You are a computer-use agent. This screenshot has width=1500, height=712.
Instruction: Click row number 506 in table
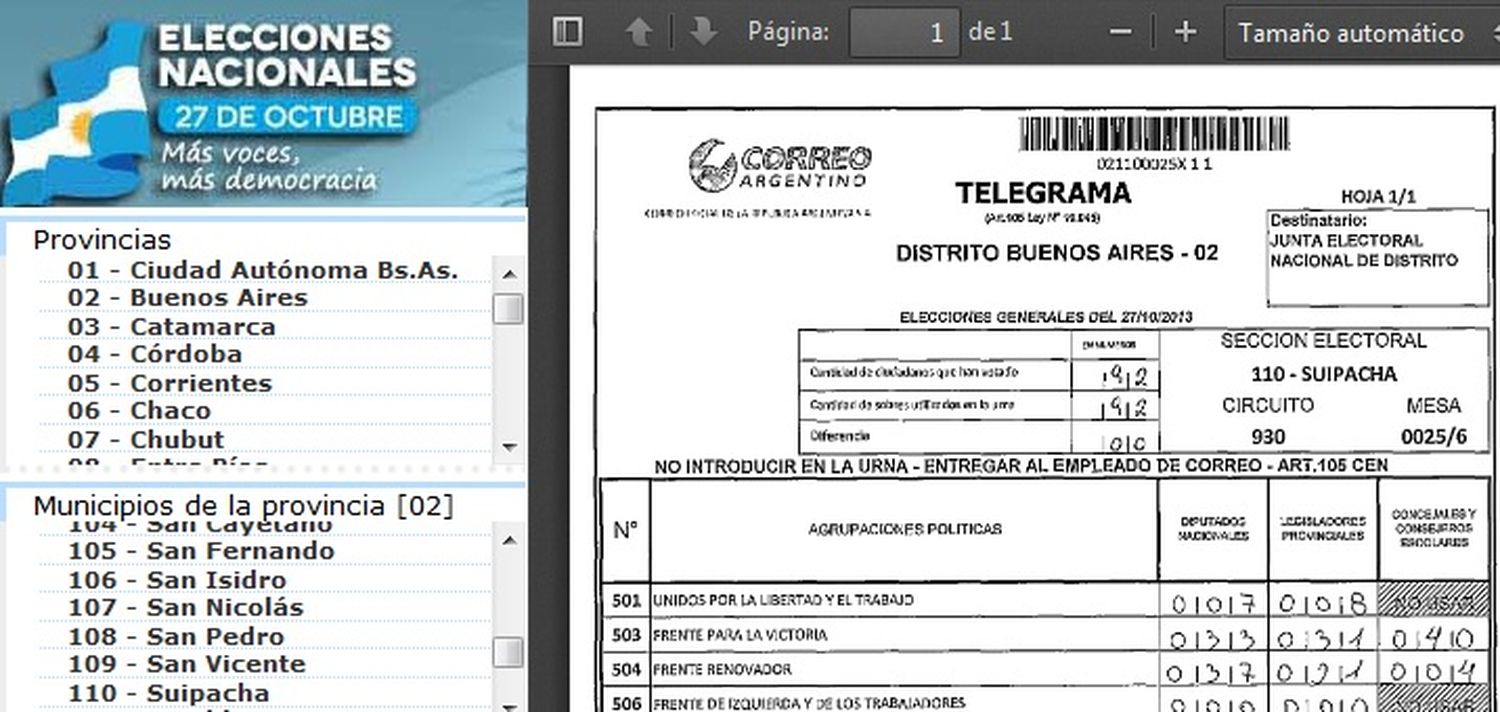click(x=626, y=703)
